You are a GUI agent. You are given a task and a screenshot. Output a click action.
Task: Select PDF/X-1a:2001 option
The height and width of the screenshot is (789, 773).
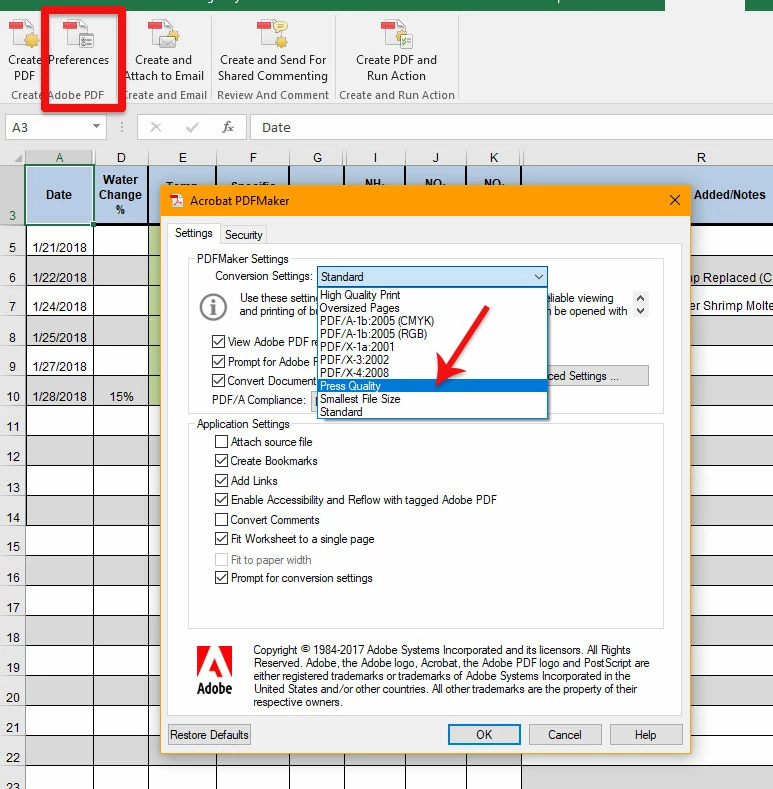click(432, 347)
